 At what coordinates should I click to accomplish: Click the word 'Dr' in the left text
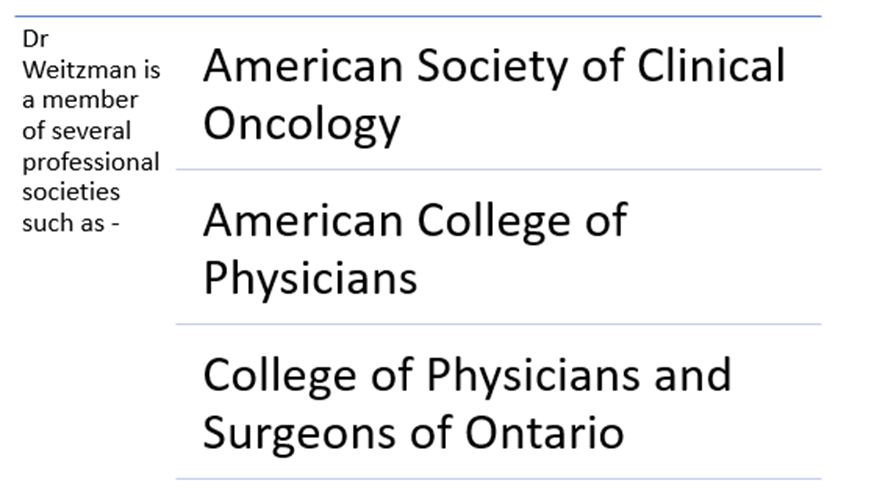coord(35,39)
